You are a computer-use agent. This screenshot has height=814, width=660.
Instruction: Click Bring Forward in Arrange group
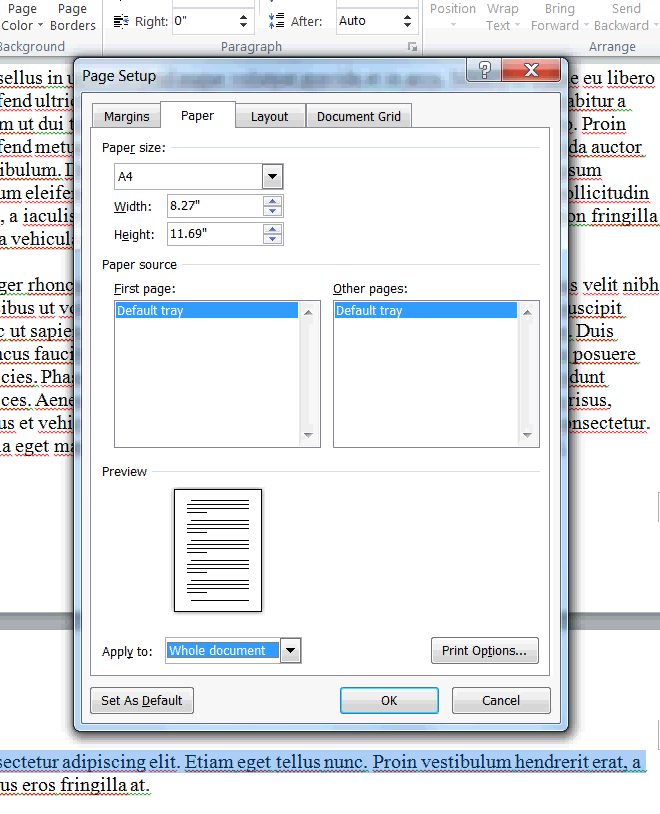(559, 17)
